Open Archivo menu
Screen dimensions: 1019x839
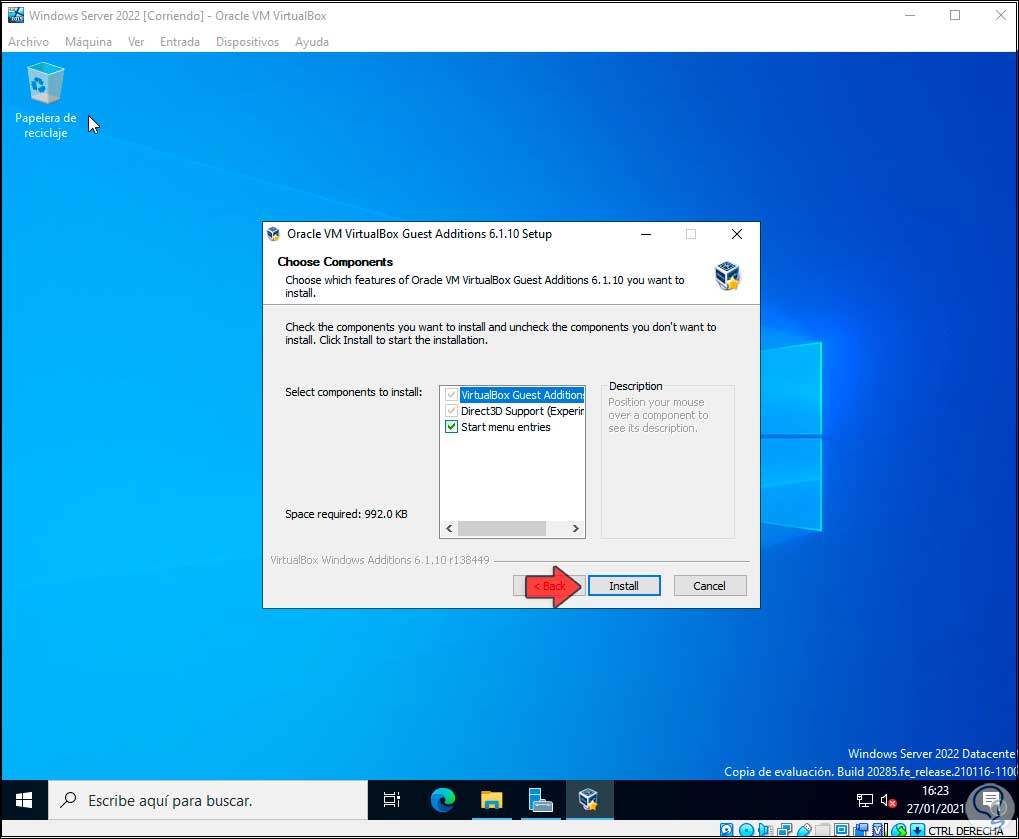(28, 42)
